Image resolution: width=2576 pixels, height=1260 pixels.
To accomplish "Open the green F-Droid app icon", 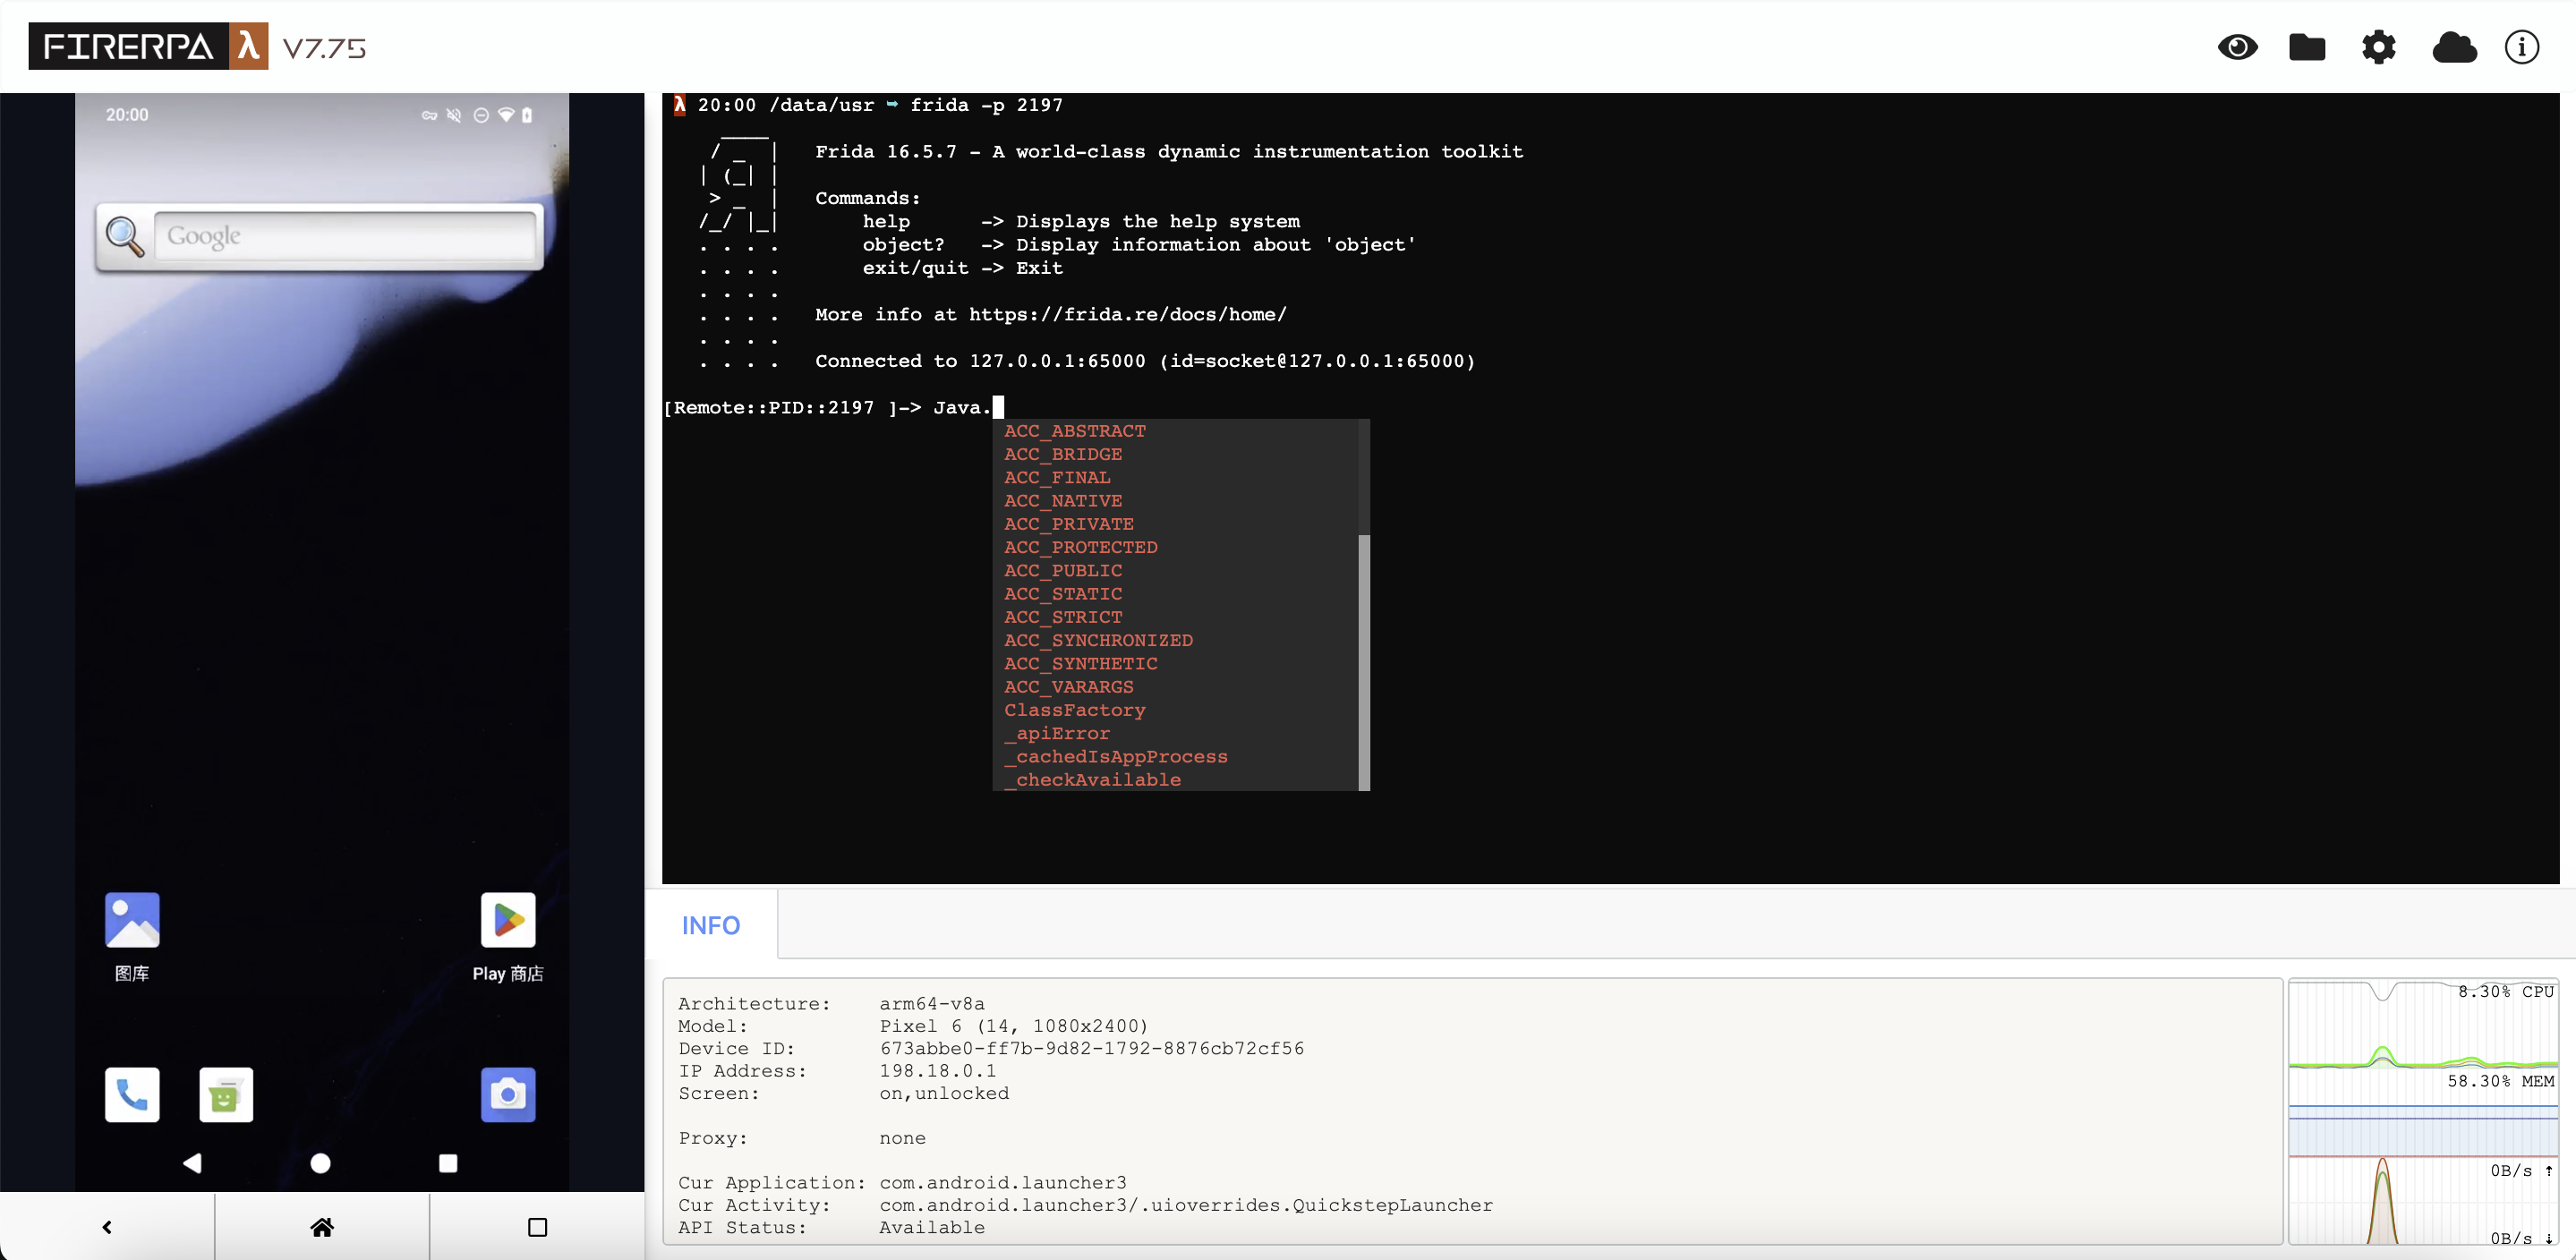I will (x=226, y=1095).
